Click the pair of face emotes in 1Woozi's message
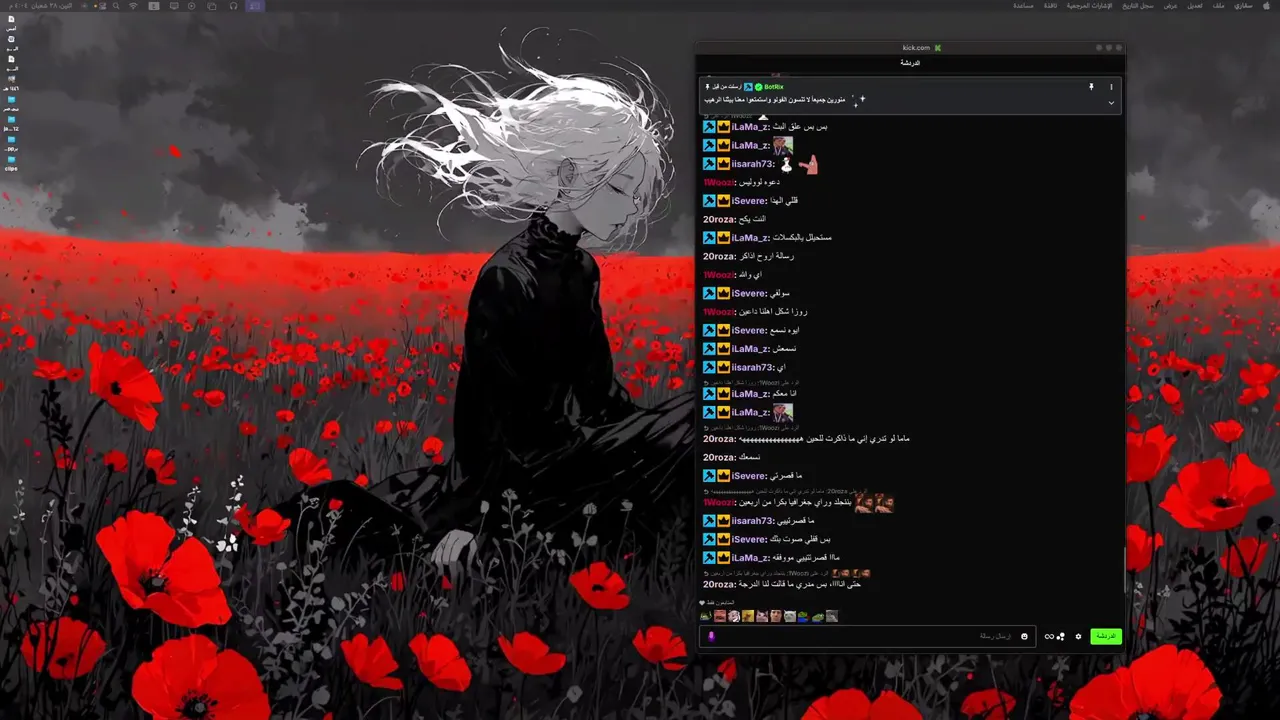Screen dimensions: 1280x720 coord(874,503)
